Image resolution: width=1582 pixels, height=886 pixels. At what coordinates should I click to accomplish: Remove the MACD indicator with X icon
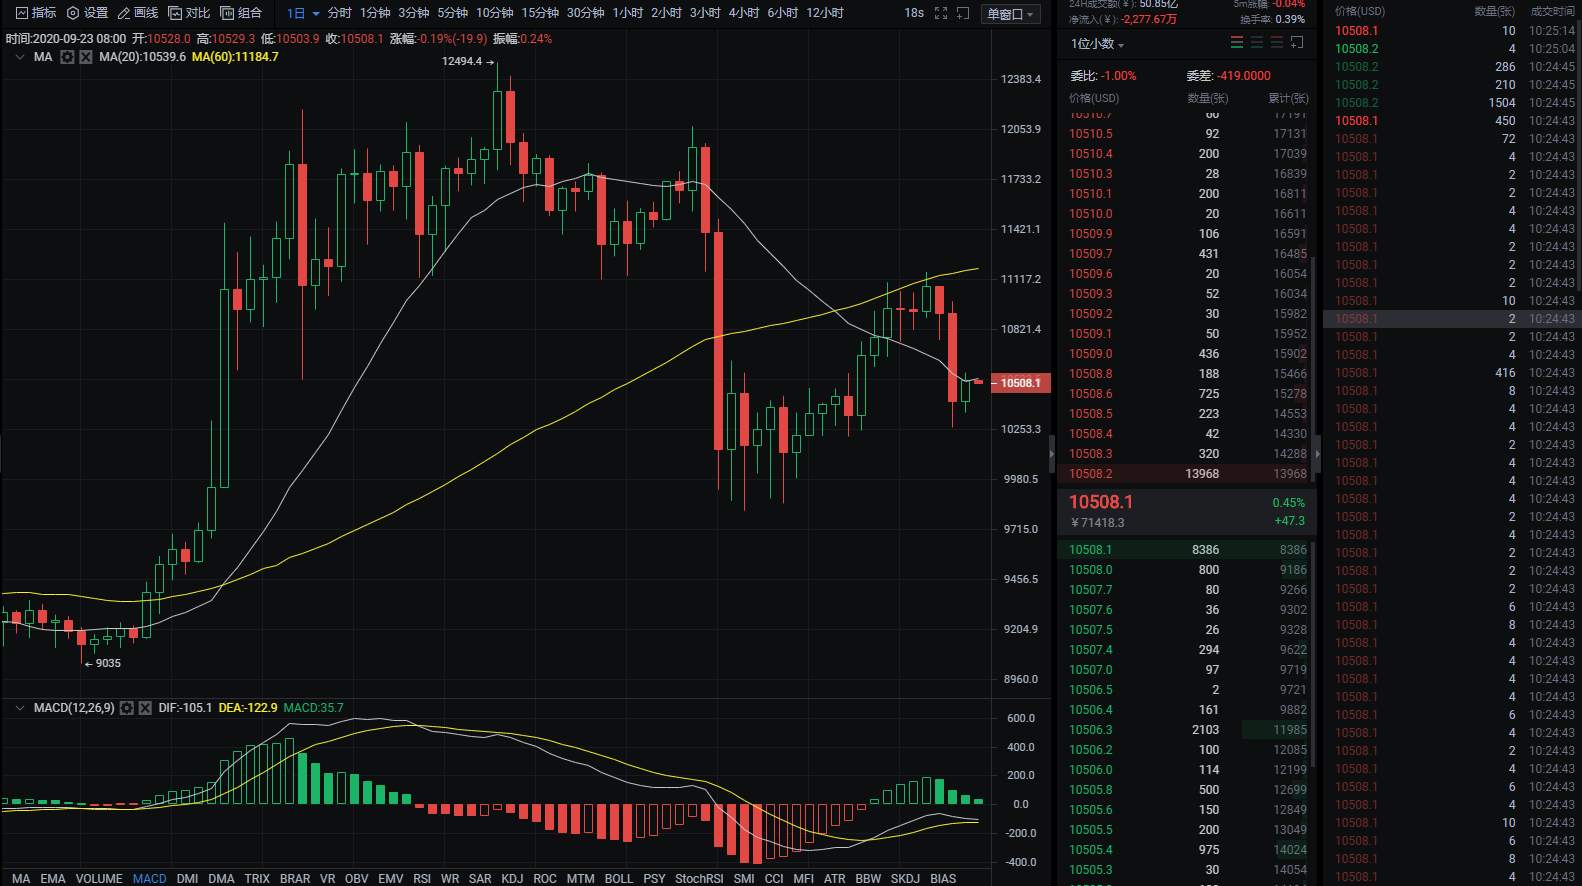point(145,708)
